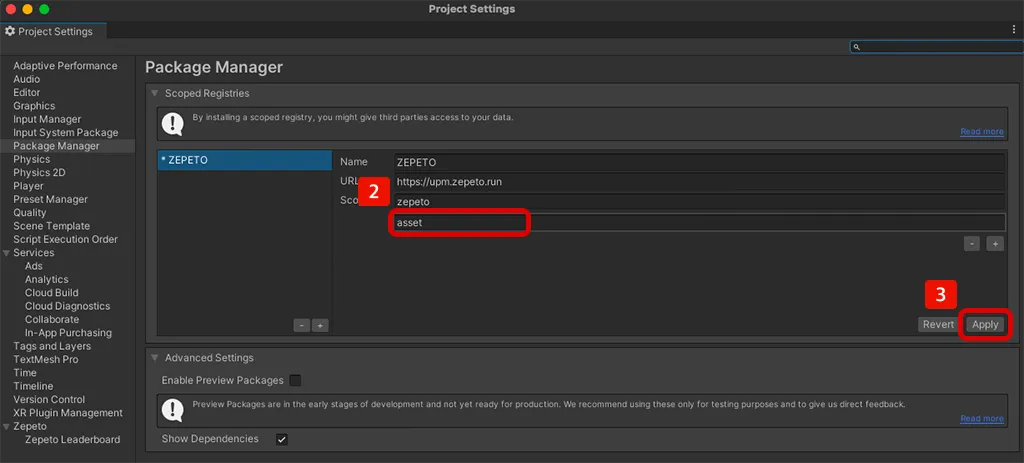Viewport: 1024px width, 463px height.
Task: Open Time settings
Action: (x=25, y=373)
